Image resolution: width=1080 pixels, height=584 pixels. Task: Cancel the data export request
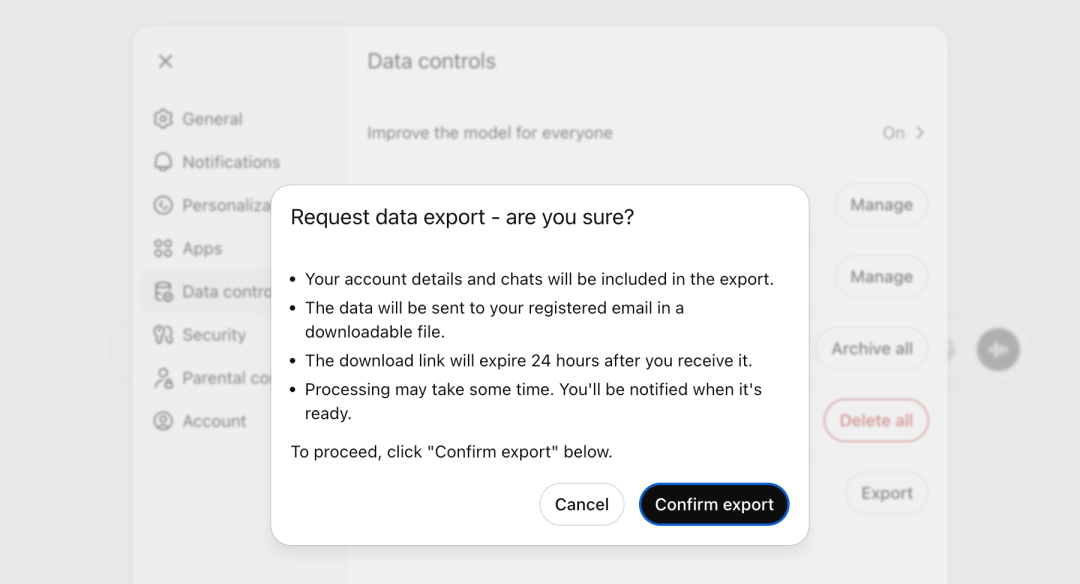pos(581,504)
